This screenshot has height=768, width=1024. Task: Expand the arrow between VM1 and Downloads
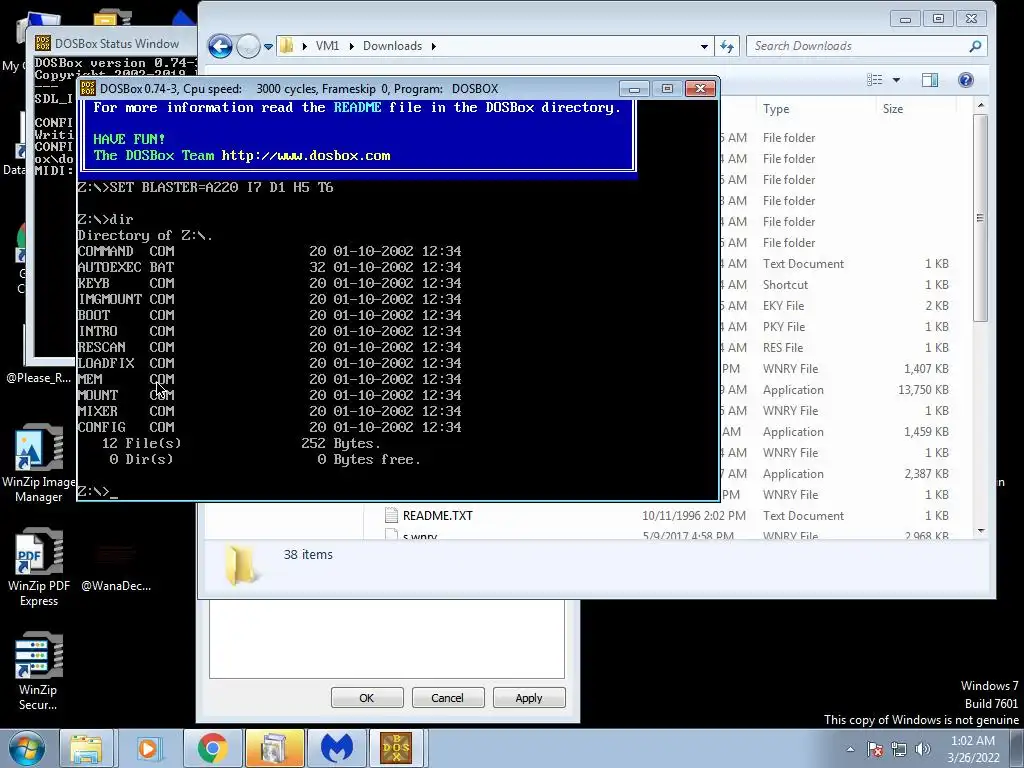click(x=351, y=46)
